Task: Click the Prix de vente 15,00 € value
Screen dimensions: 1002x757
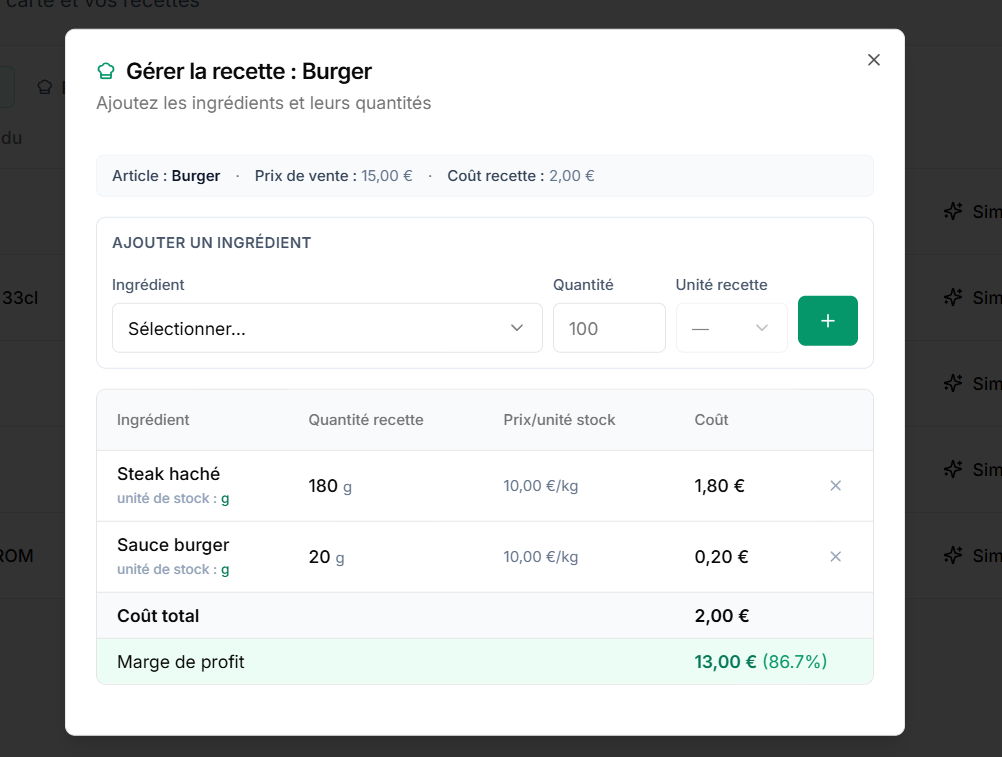Action: pos(386,176)
